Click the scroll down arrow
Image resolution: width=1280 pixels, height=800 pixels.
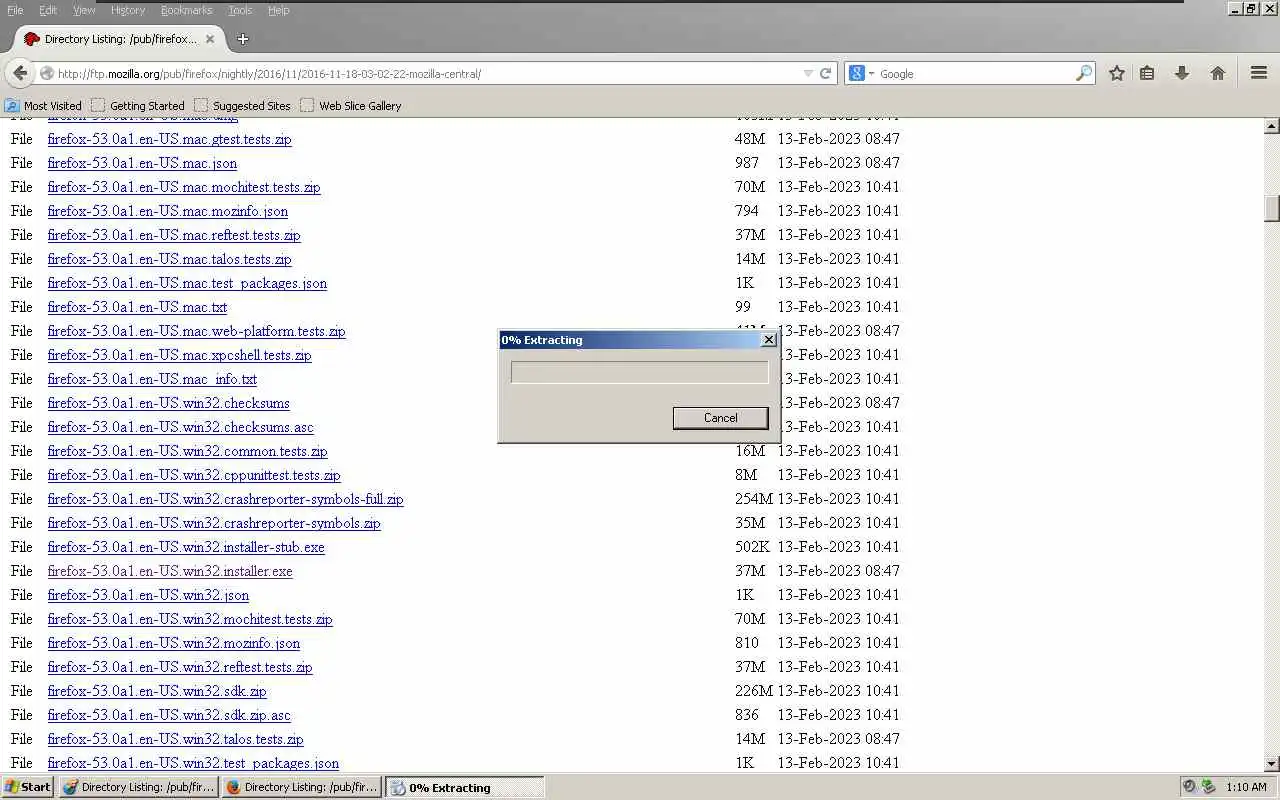(x=1272, y=764)
